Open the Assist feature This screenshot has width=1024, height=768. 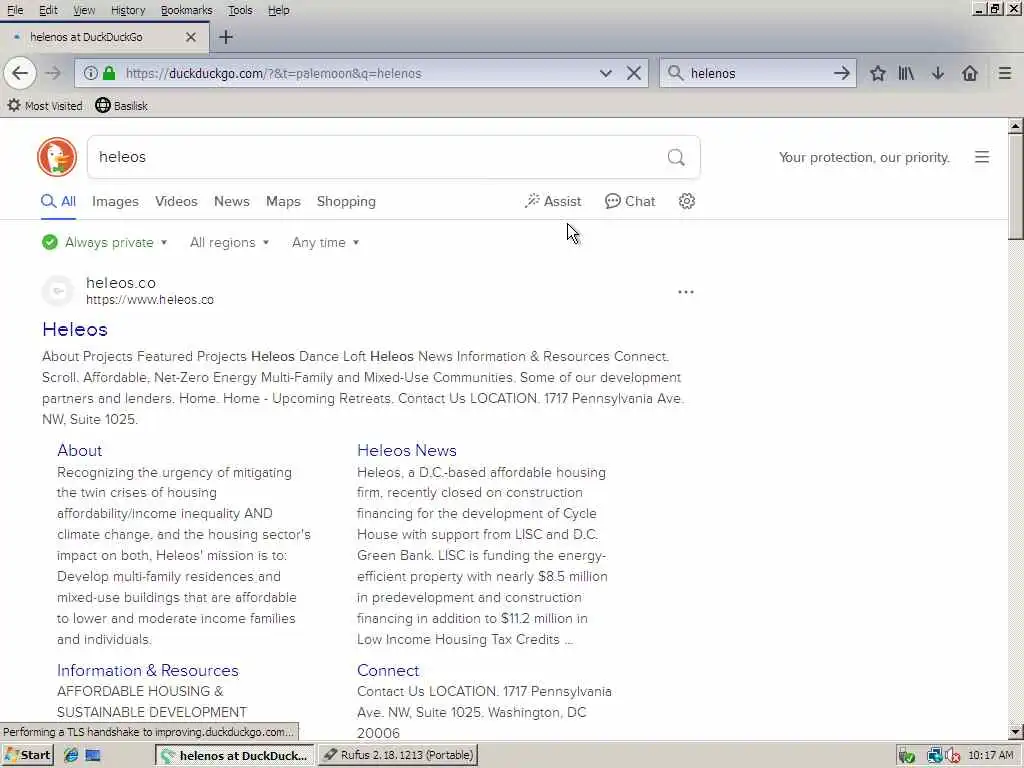point(552,201)
